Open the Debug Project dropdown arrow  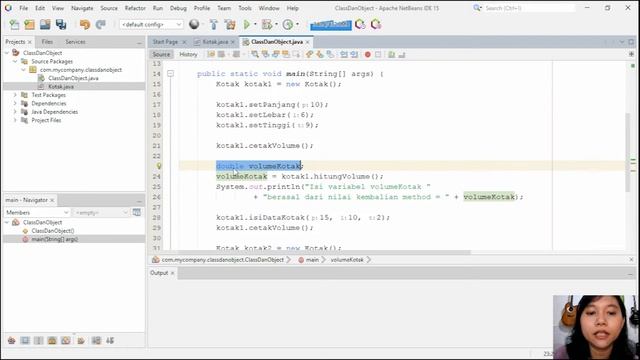(x=276, y=24)
